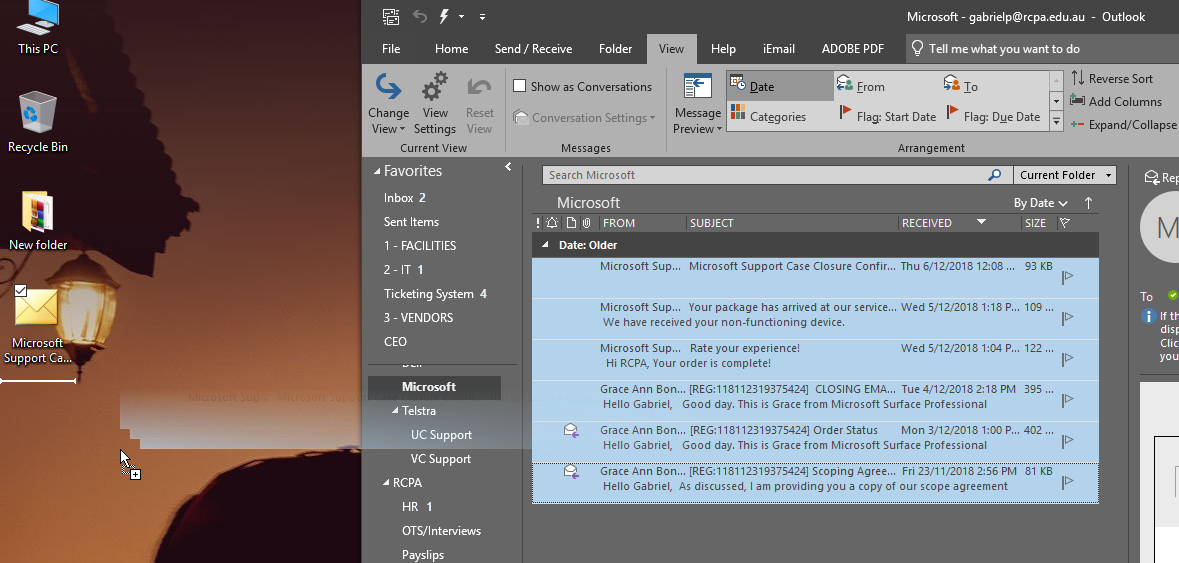
Task: Sort by the importance column header
Action: click(x=538, y=222)
